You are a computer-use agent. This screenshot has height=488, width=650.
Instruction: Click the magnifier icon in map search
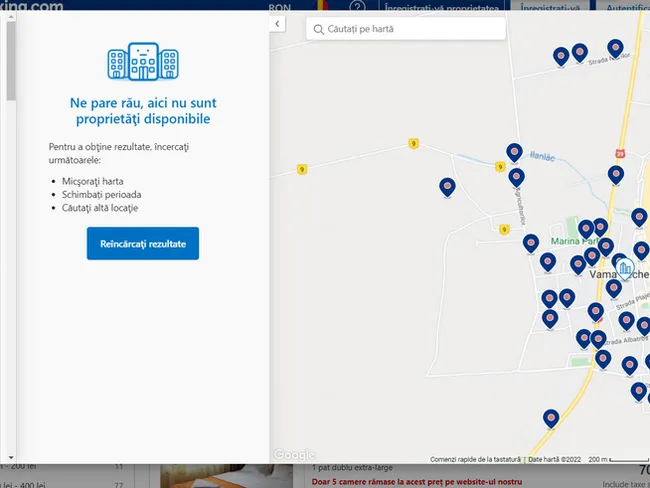(317, 29)
